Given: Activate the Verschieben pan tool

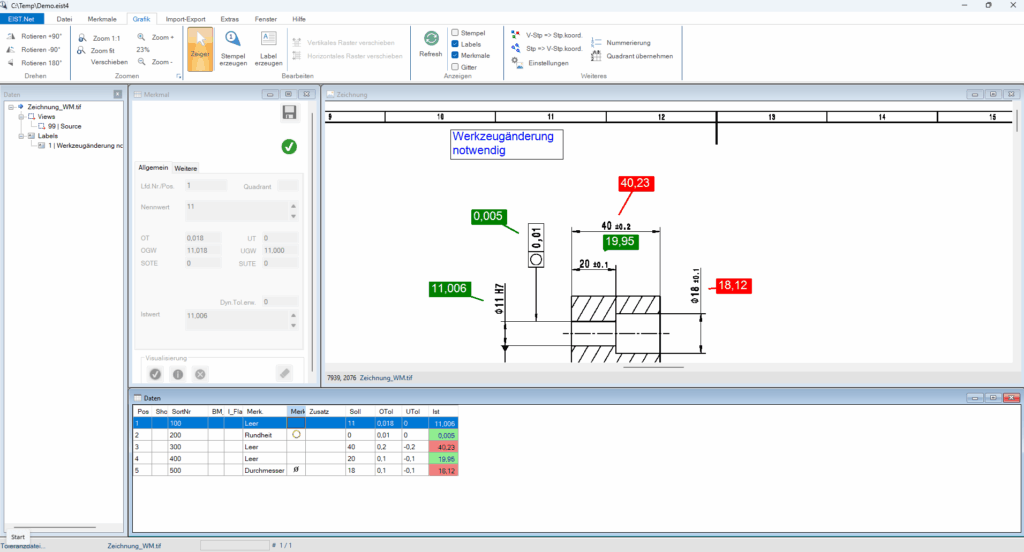Looking at the screenshot, I should coord(109,62).
